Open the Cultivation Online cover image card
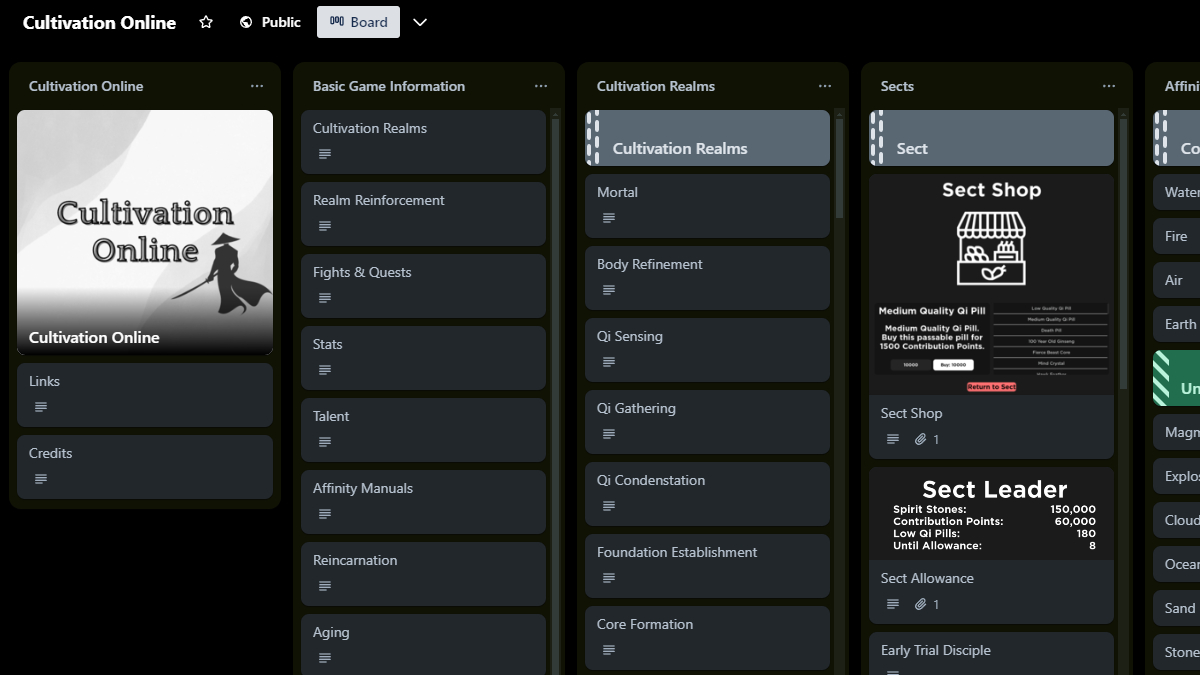Viewport: 1200px width, 675px height. 145,232
